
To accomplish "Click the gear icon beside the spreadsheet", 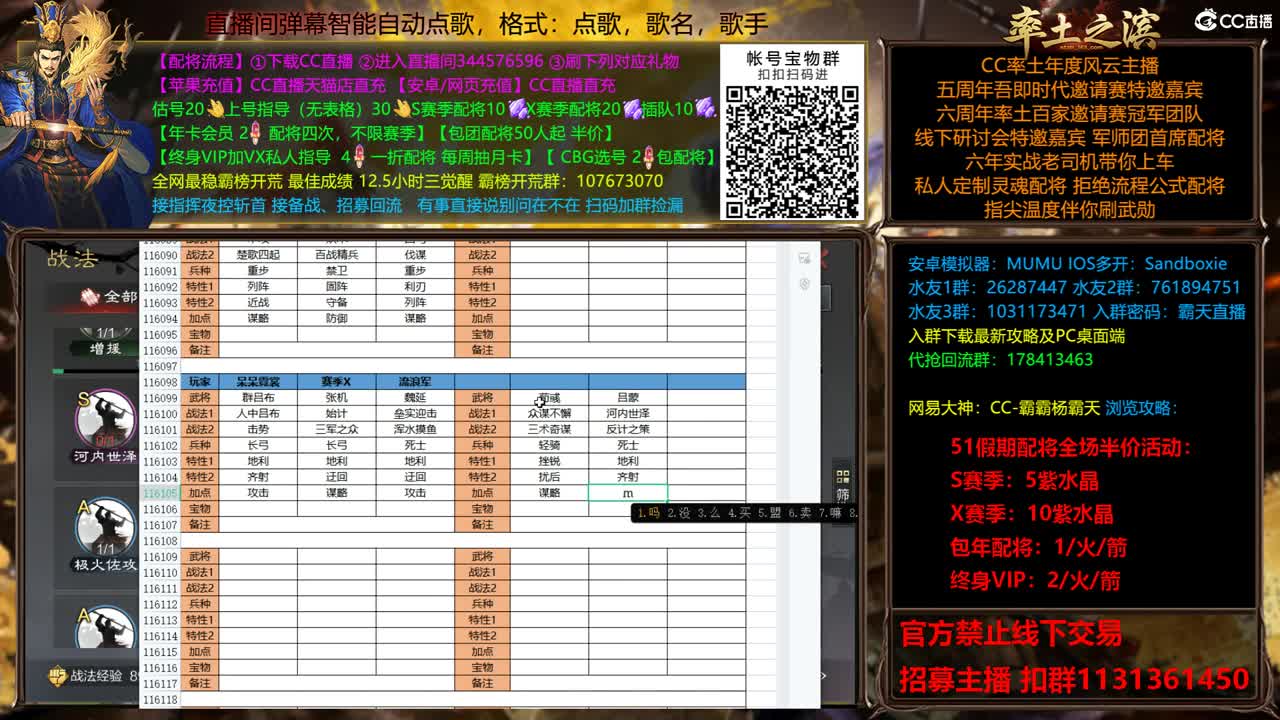I will (804, 284).
